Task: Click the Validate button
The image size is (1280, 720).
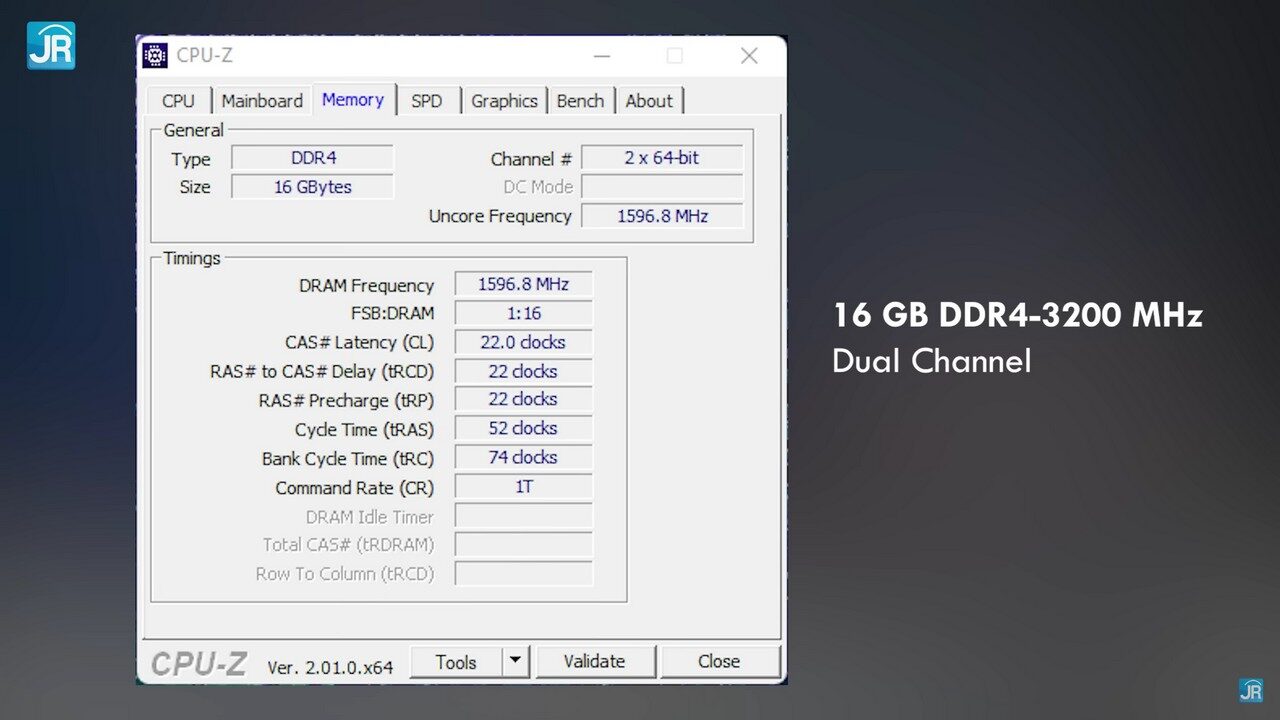Action: 595,661
